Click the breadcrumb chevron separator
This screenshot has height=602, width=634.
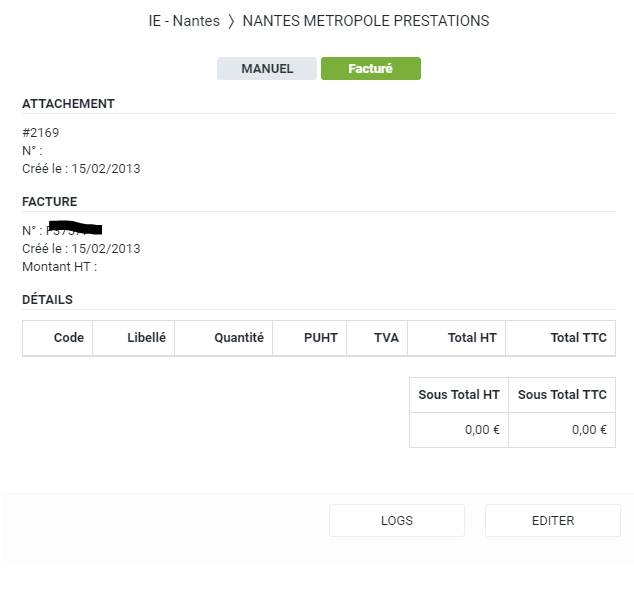click(231, 21)
